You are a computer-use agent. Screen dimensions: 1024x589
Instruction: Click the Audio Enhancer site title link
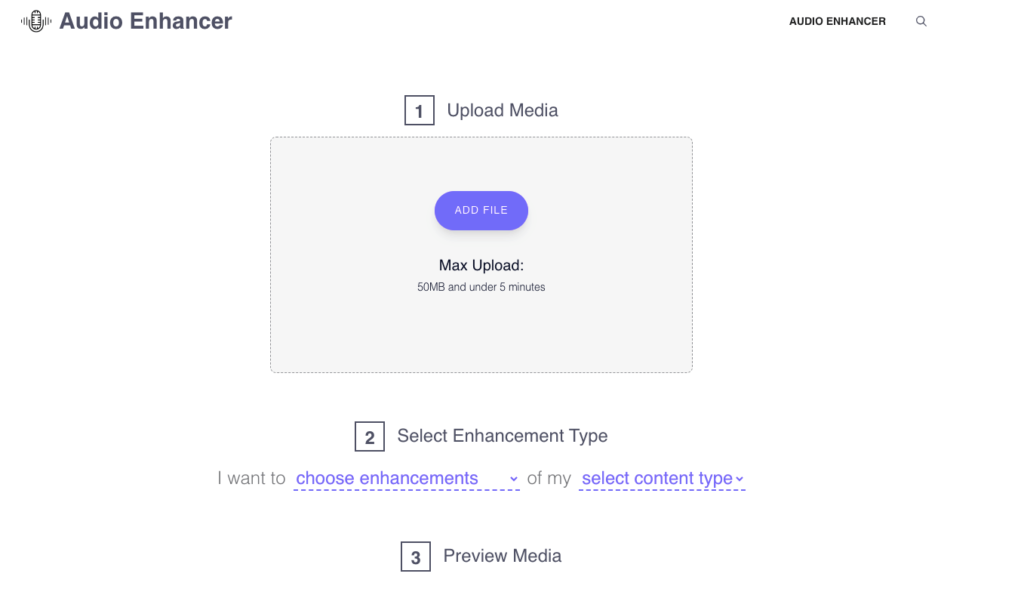[146, 20]
